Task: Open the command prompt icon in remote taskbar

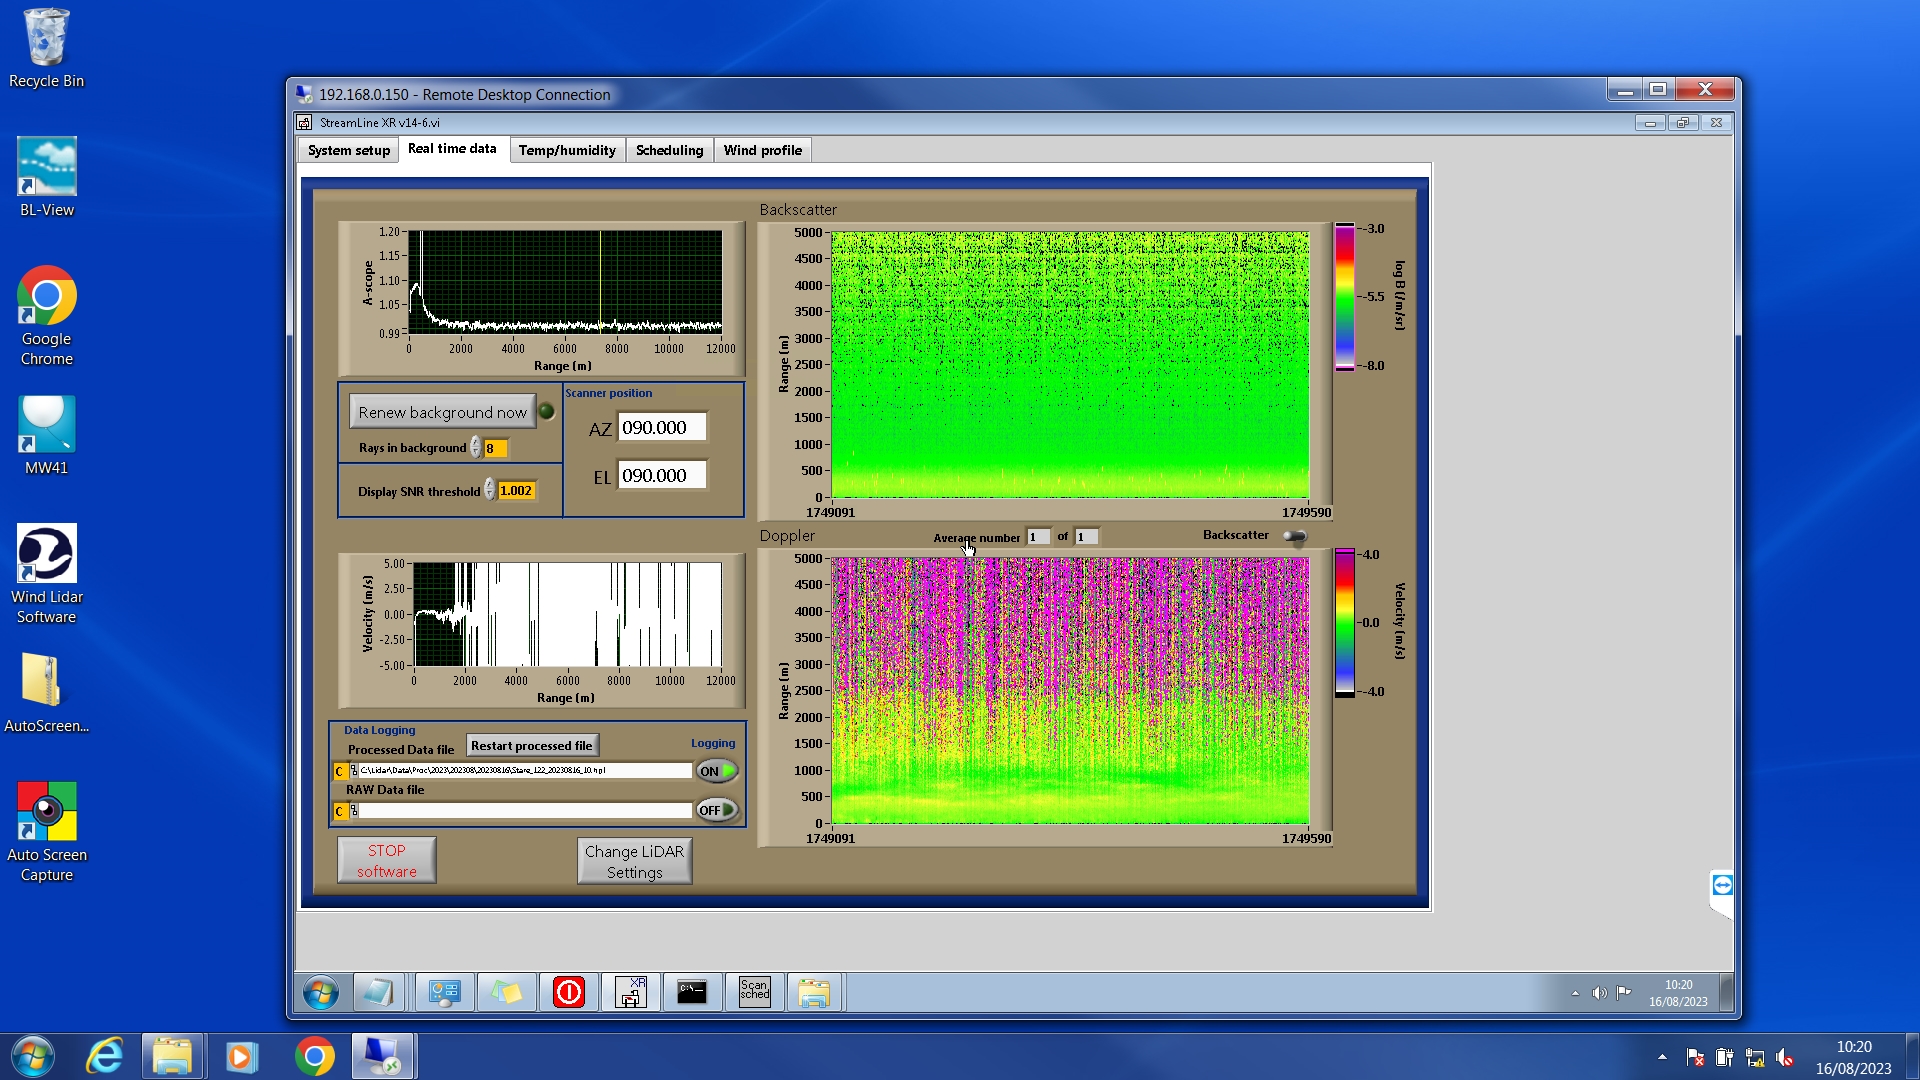Action: (x=692, y=992)
